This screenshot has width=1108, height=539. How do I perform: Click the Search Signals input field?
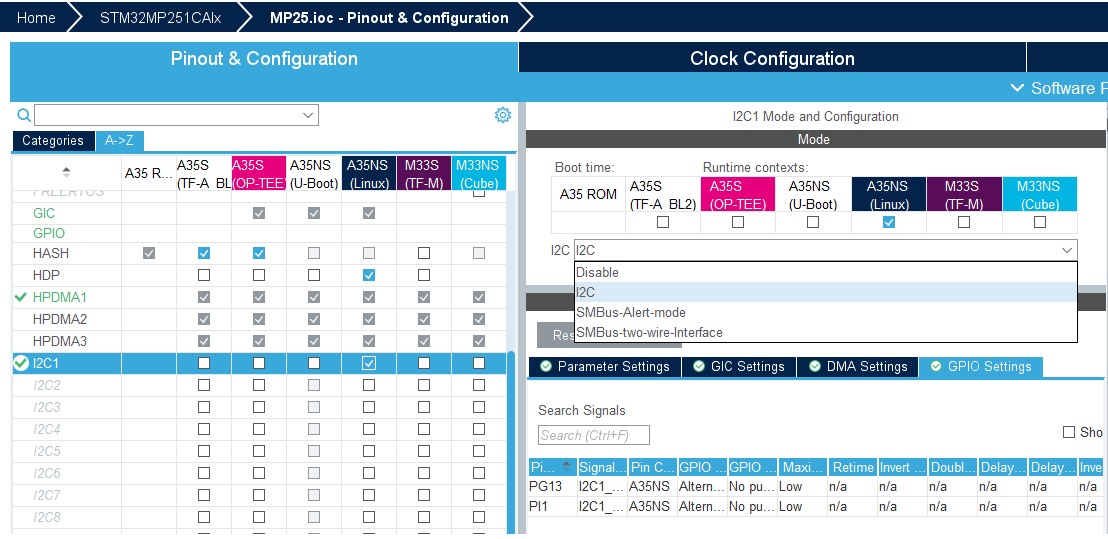(594, 435)
